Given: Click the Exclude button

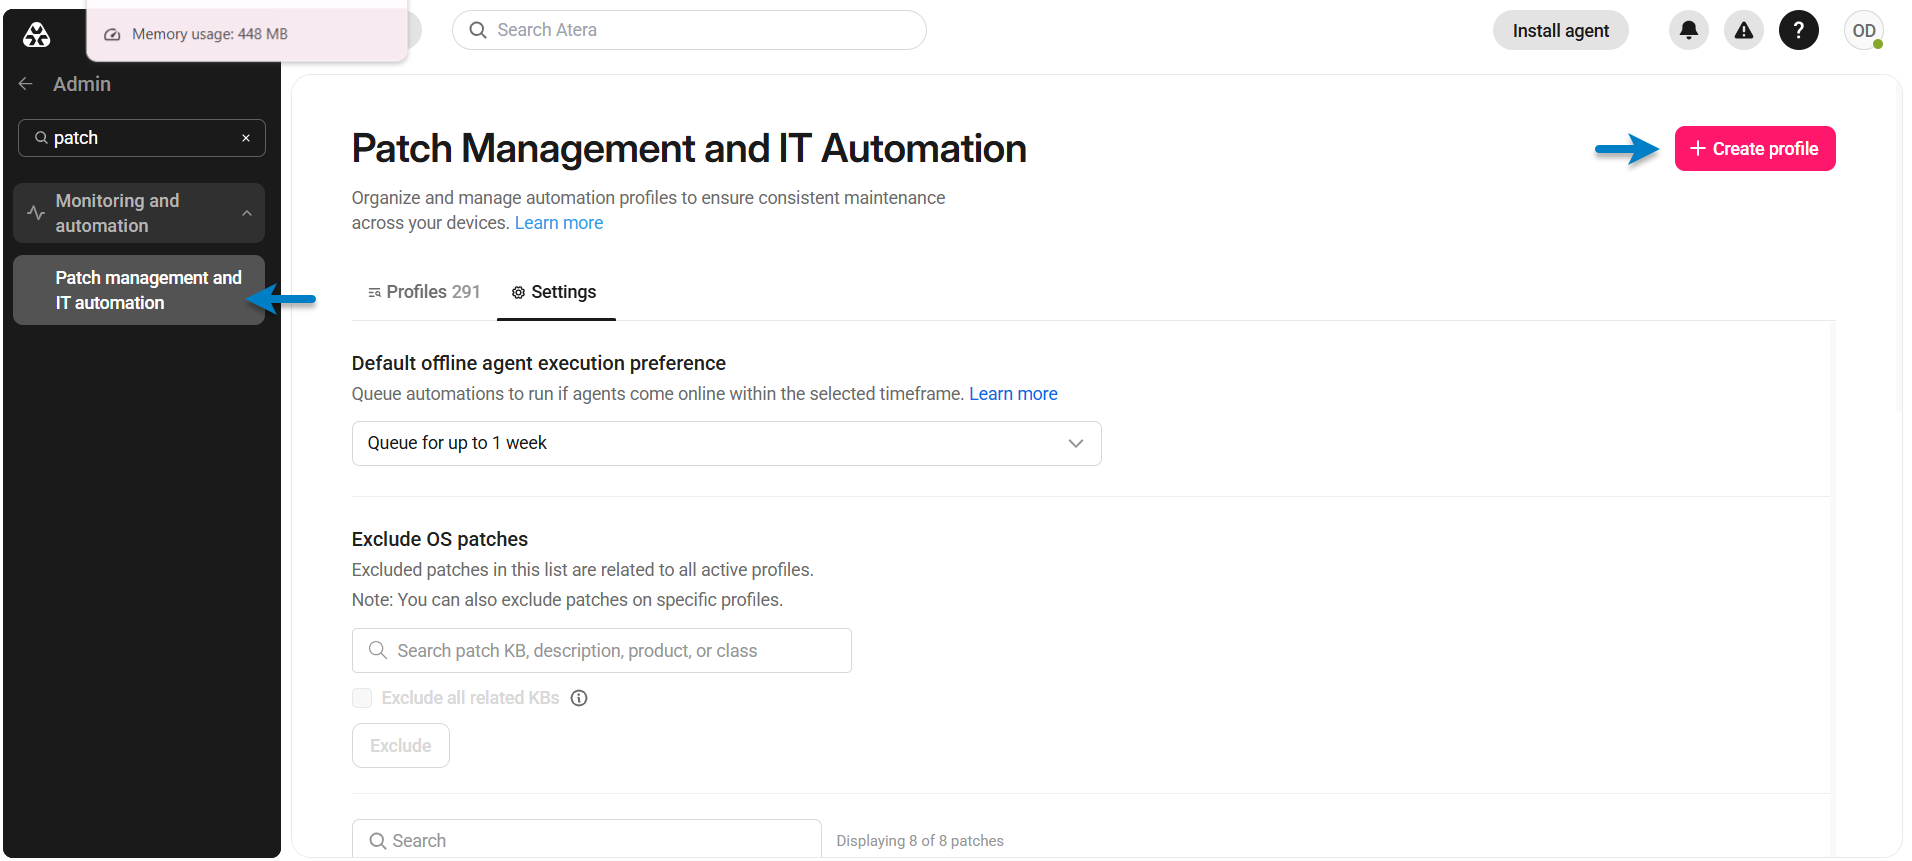Looking at the screenshot, I should click(x=401, y=746).
